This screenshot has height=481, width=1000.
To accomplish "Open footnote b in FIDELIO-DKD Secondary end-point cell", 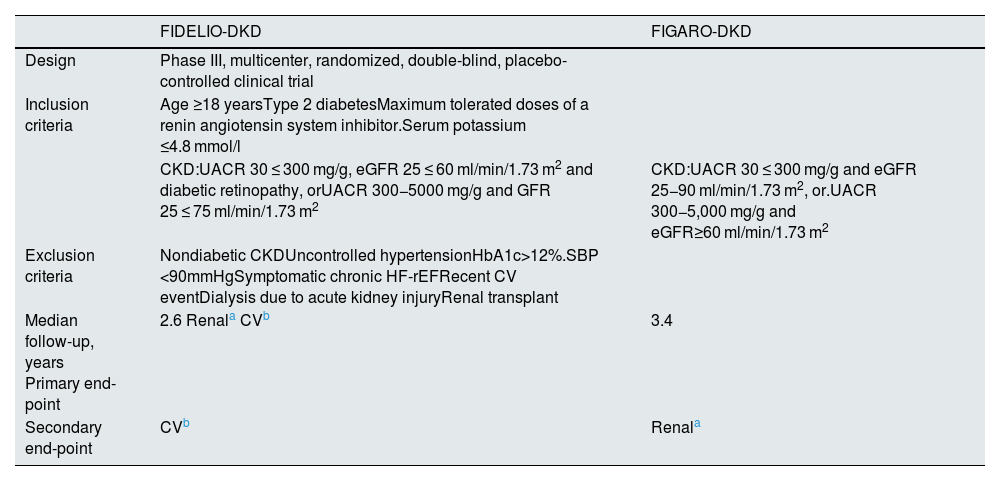I will pyautogui.click(x=186, y=423).
